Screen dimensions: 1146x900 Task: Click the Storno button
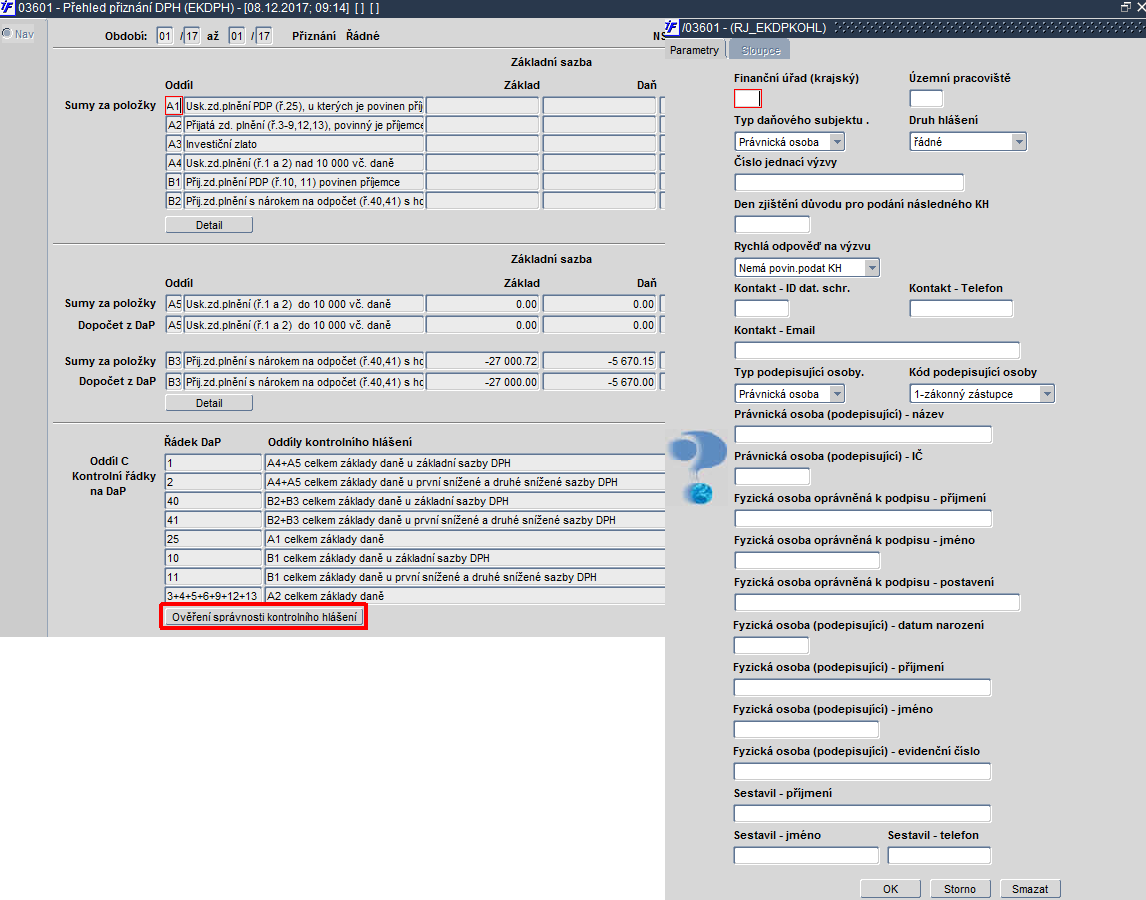coord(960,889)
